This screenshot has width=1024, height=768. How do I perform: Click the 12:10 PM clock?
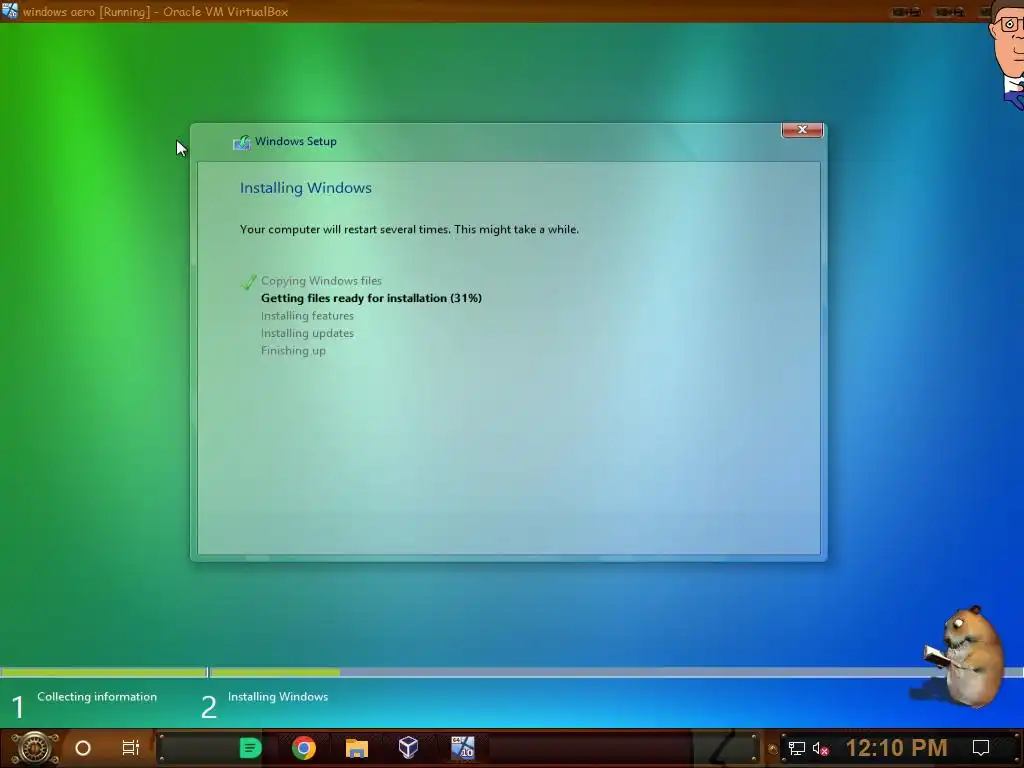(897, 748)
